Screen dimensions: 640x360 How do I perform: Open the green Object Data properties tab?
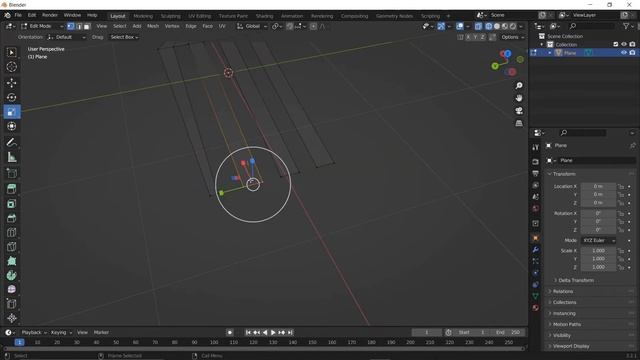[536, 296]
